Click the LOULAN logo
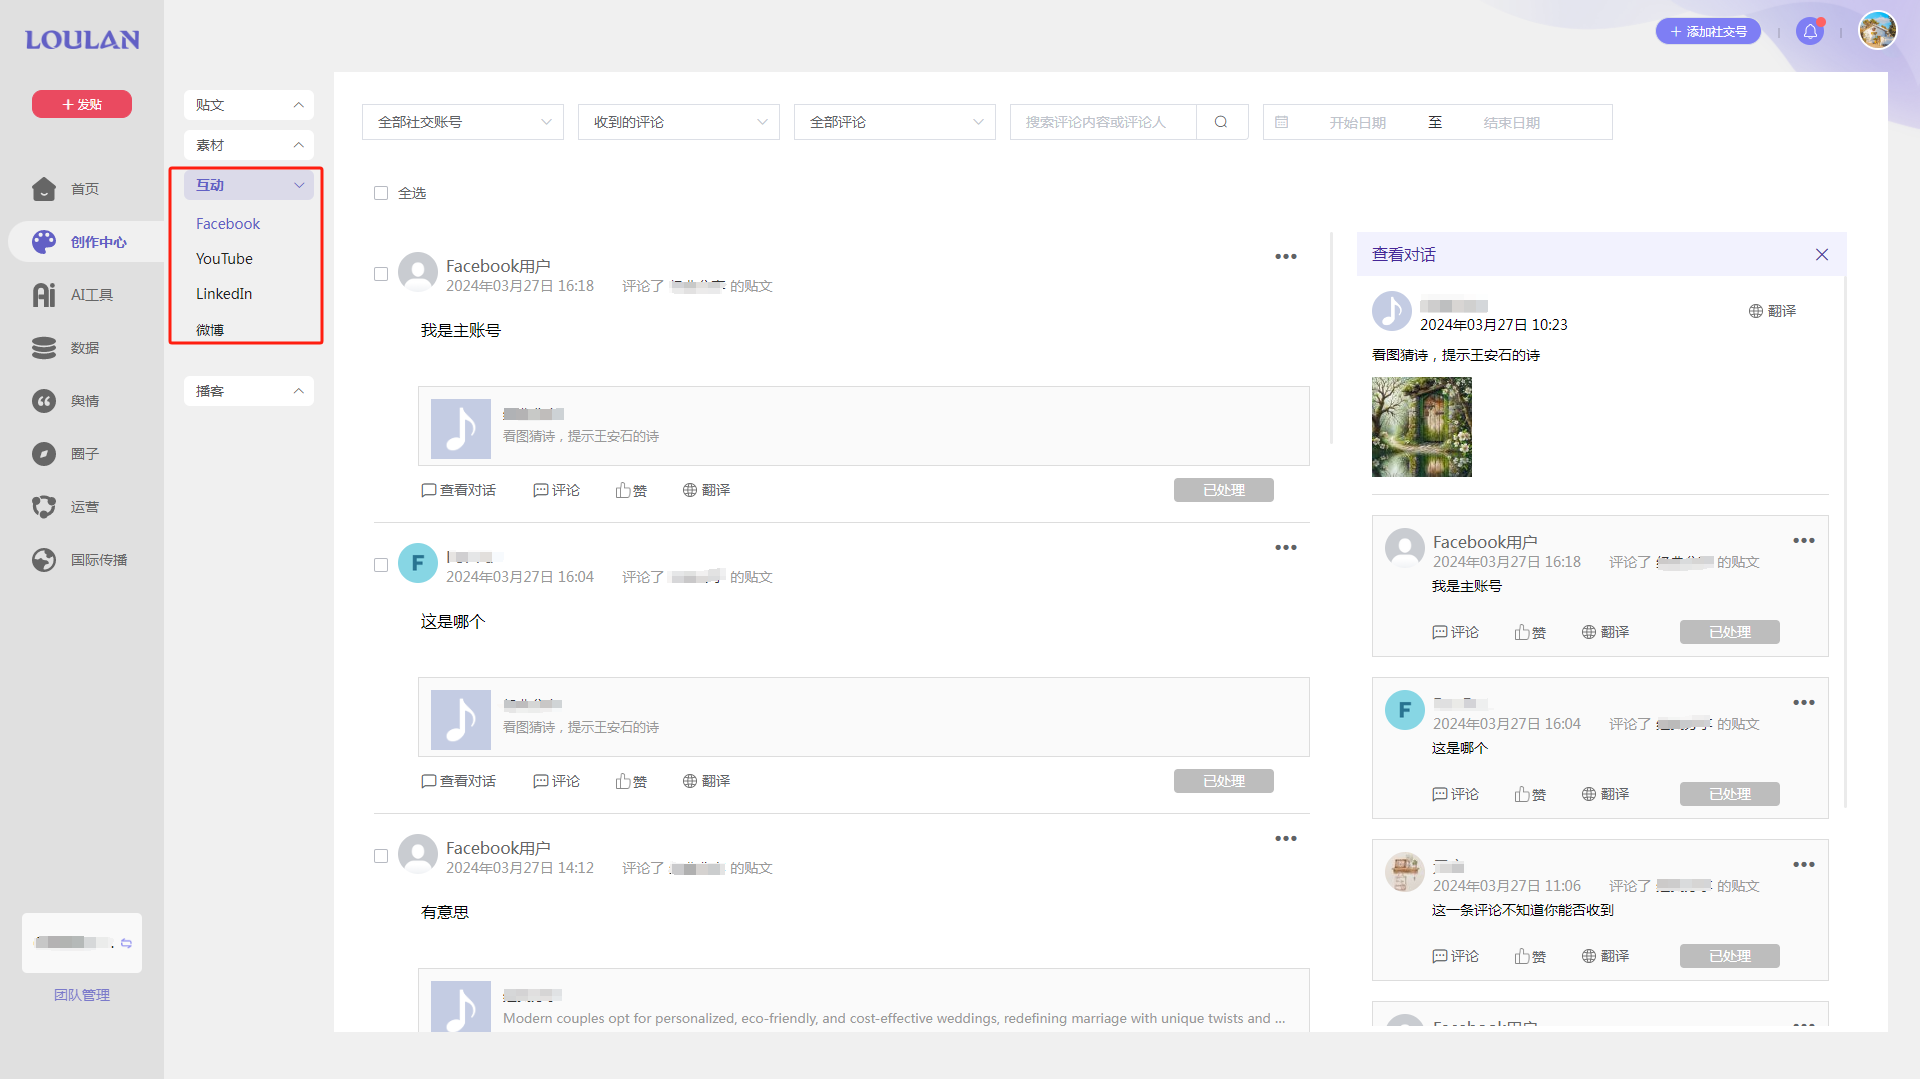Screen dimensions: 1920x1079 click(82, 40)
